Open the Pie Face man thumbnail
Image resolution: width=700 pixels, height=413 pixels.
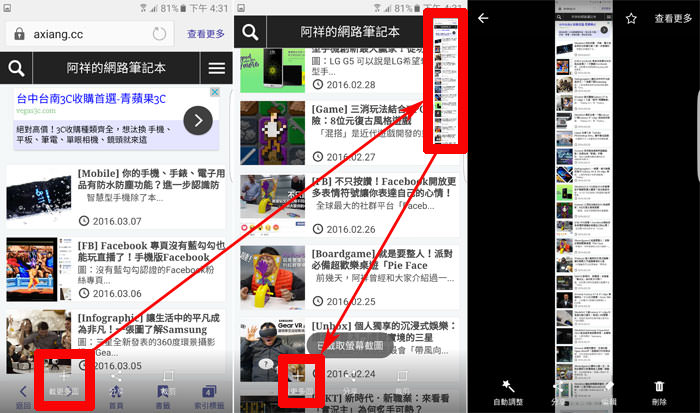pyautogui.click(x=272, y=278)
